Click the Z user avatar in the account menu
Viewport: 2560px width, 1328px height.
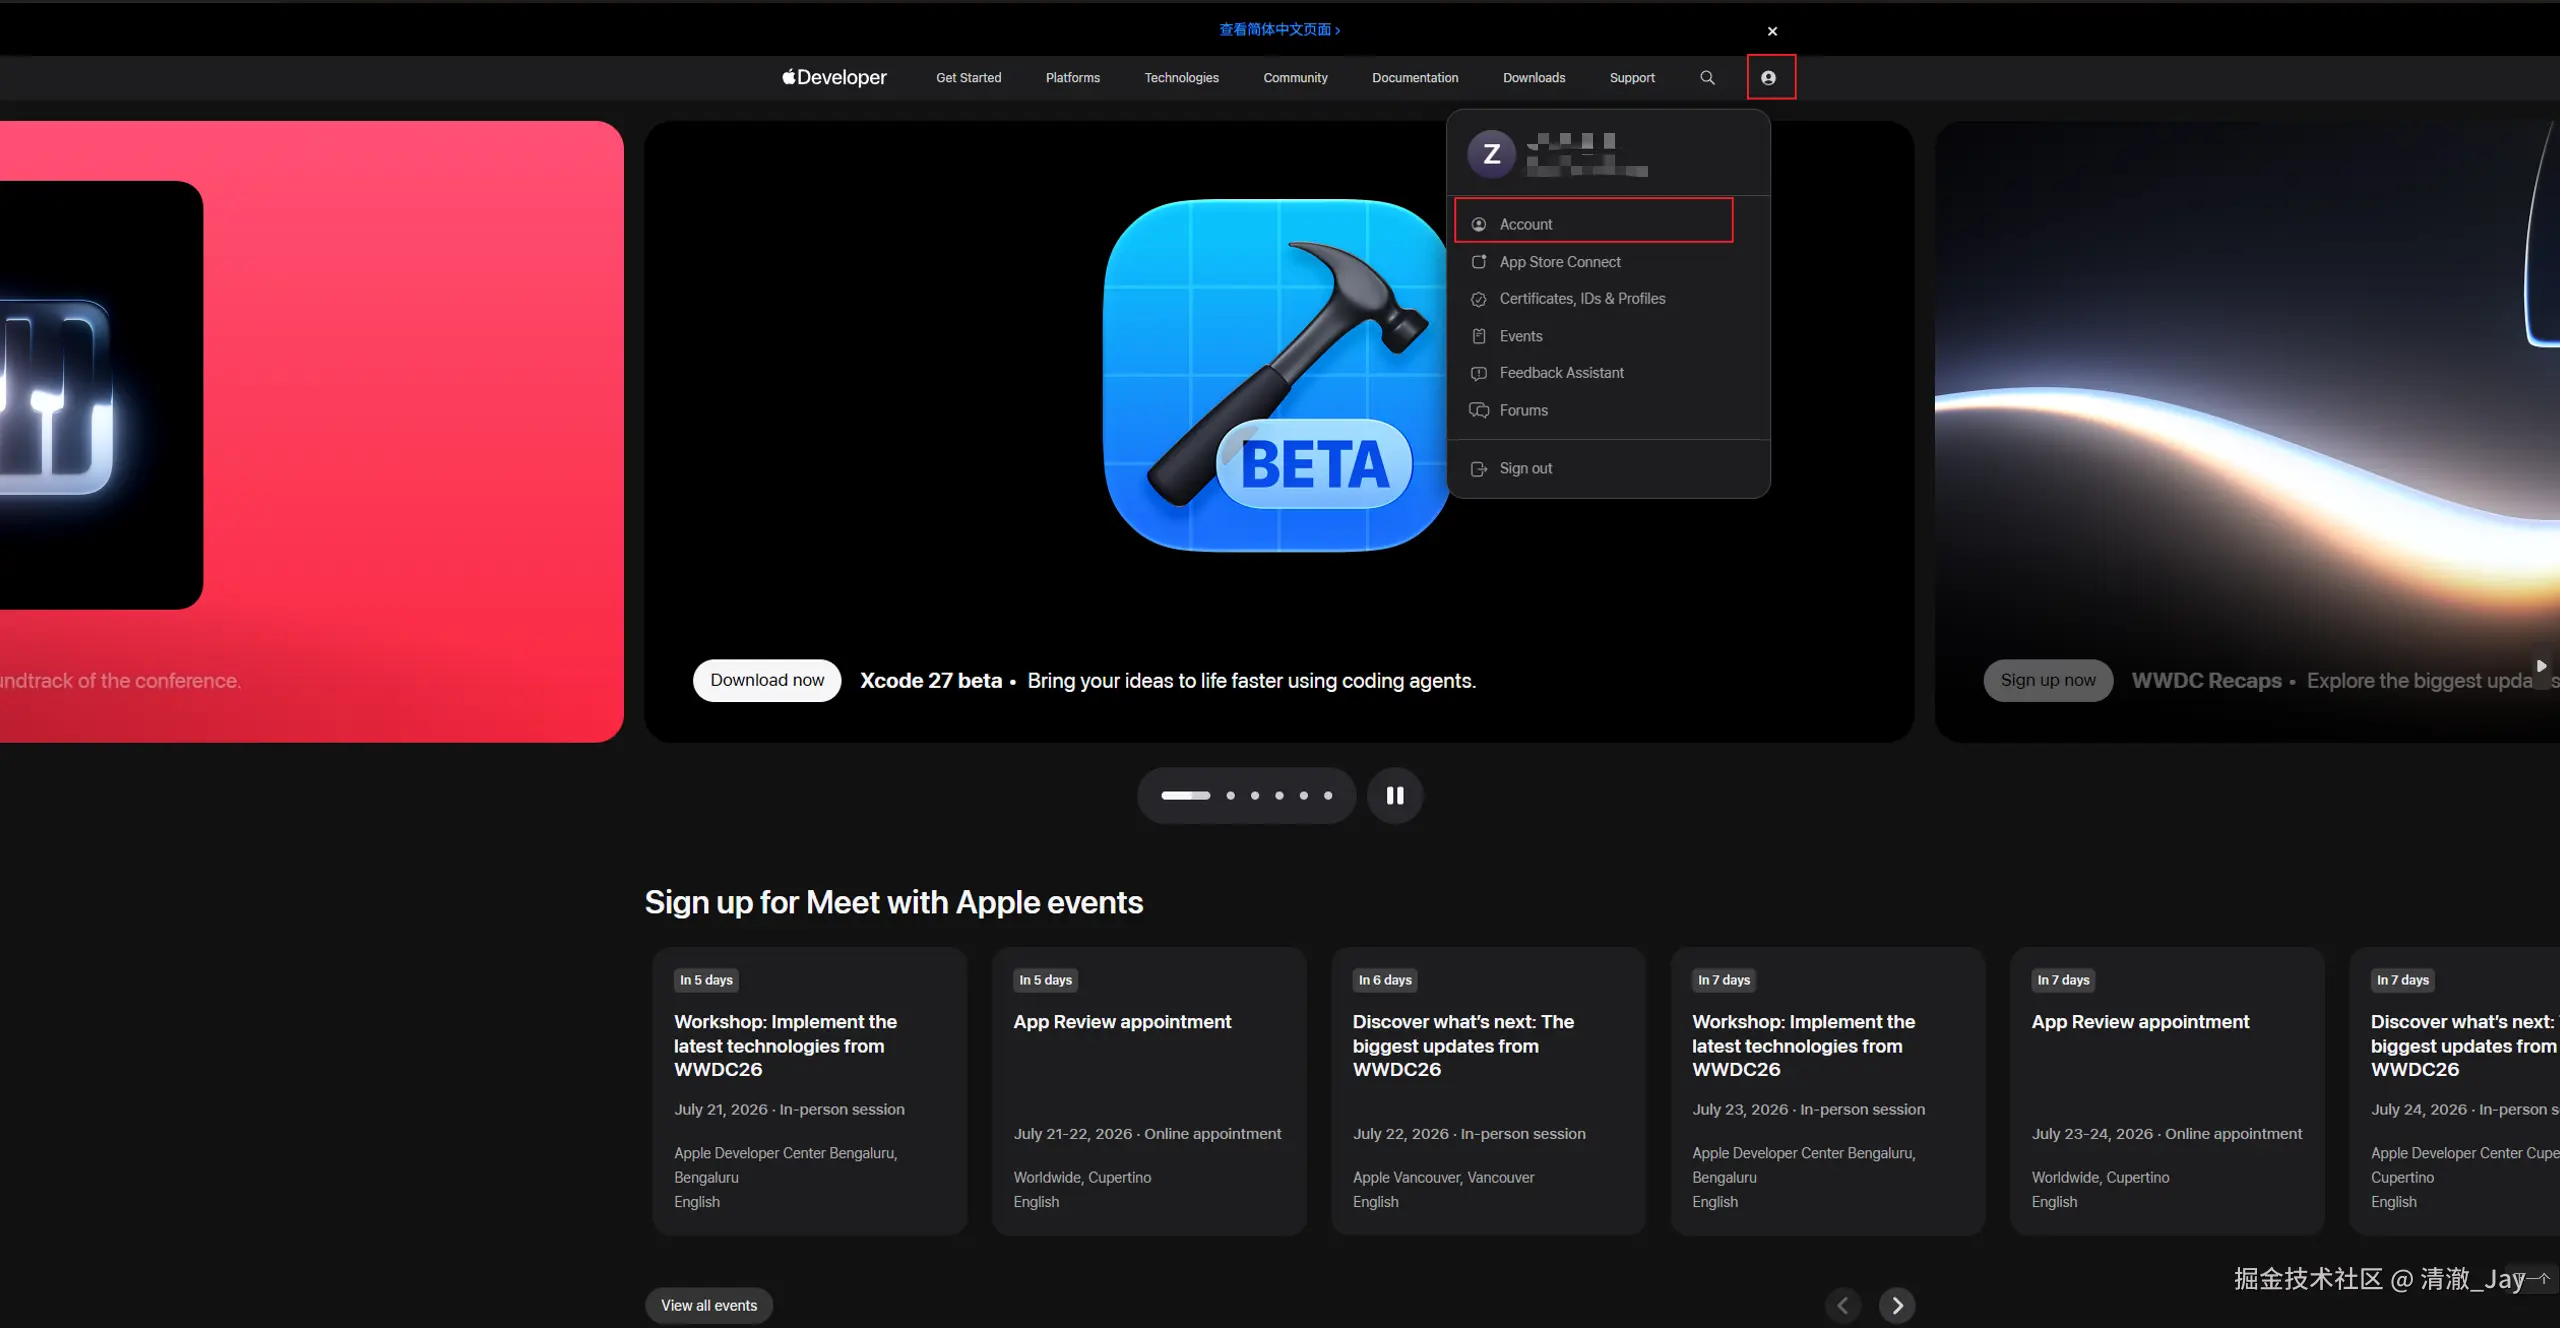tap(1491, 154)
